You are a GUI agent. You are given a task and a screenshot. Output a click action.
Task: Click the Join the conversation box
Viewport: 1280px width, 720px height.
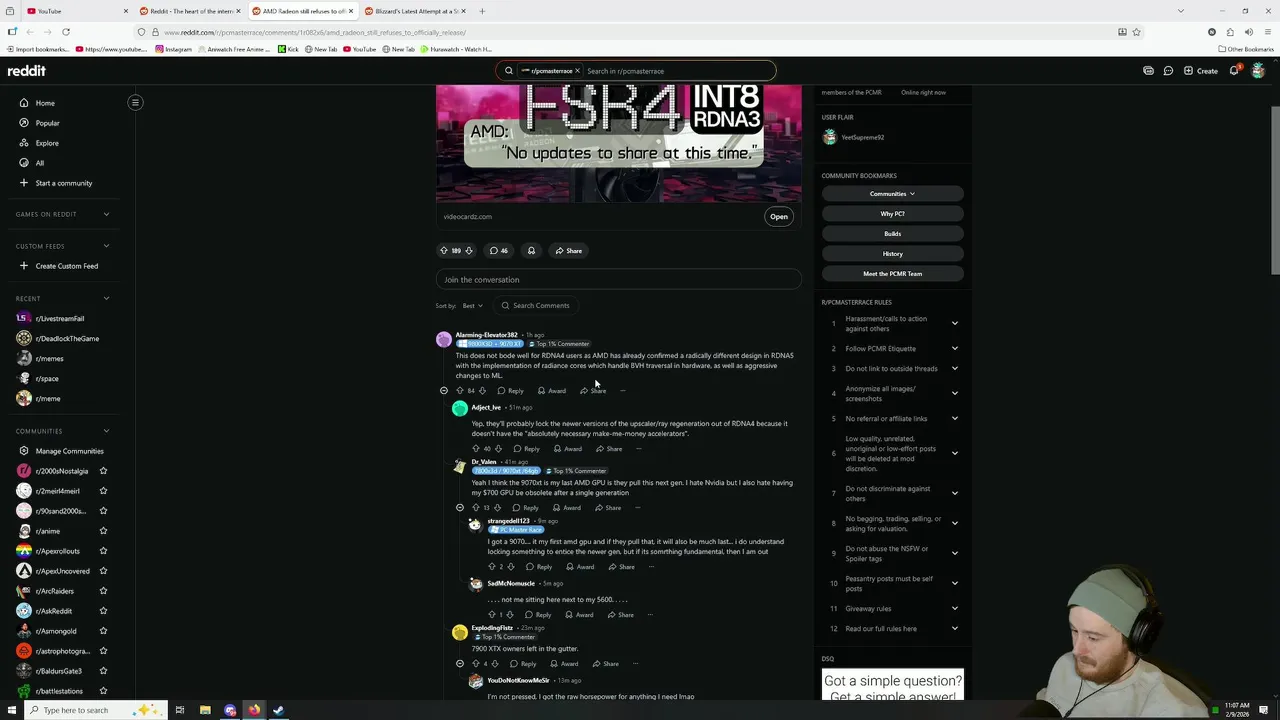618,280
